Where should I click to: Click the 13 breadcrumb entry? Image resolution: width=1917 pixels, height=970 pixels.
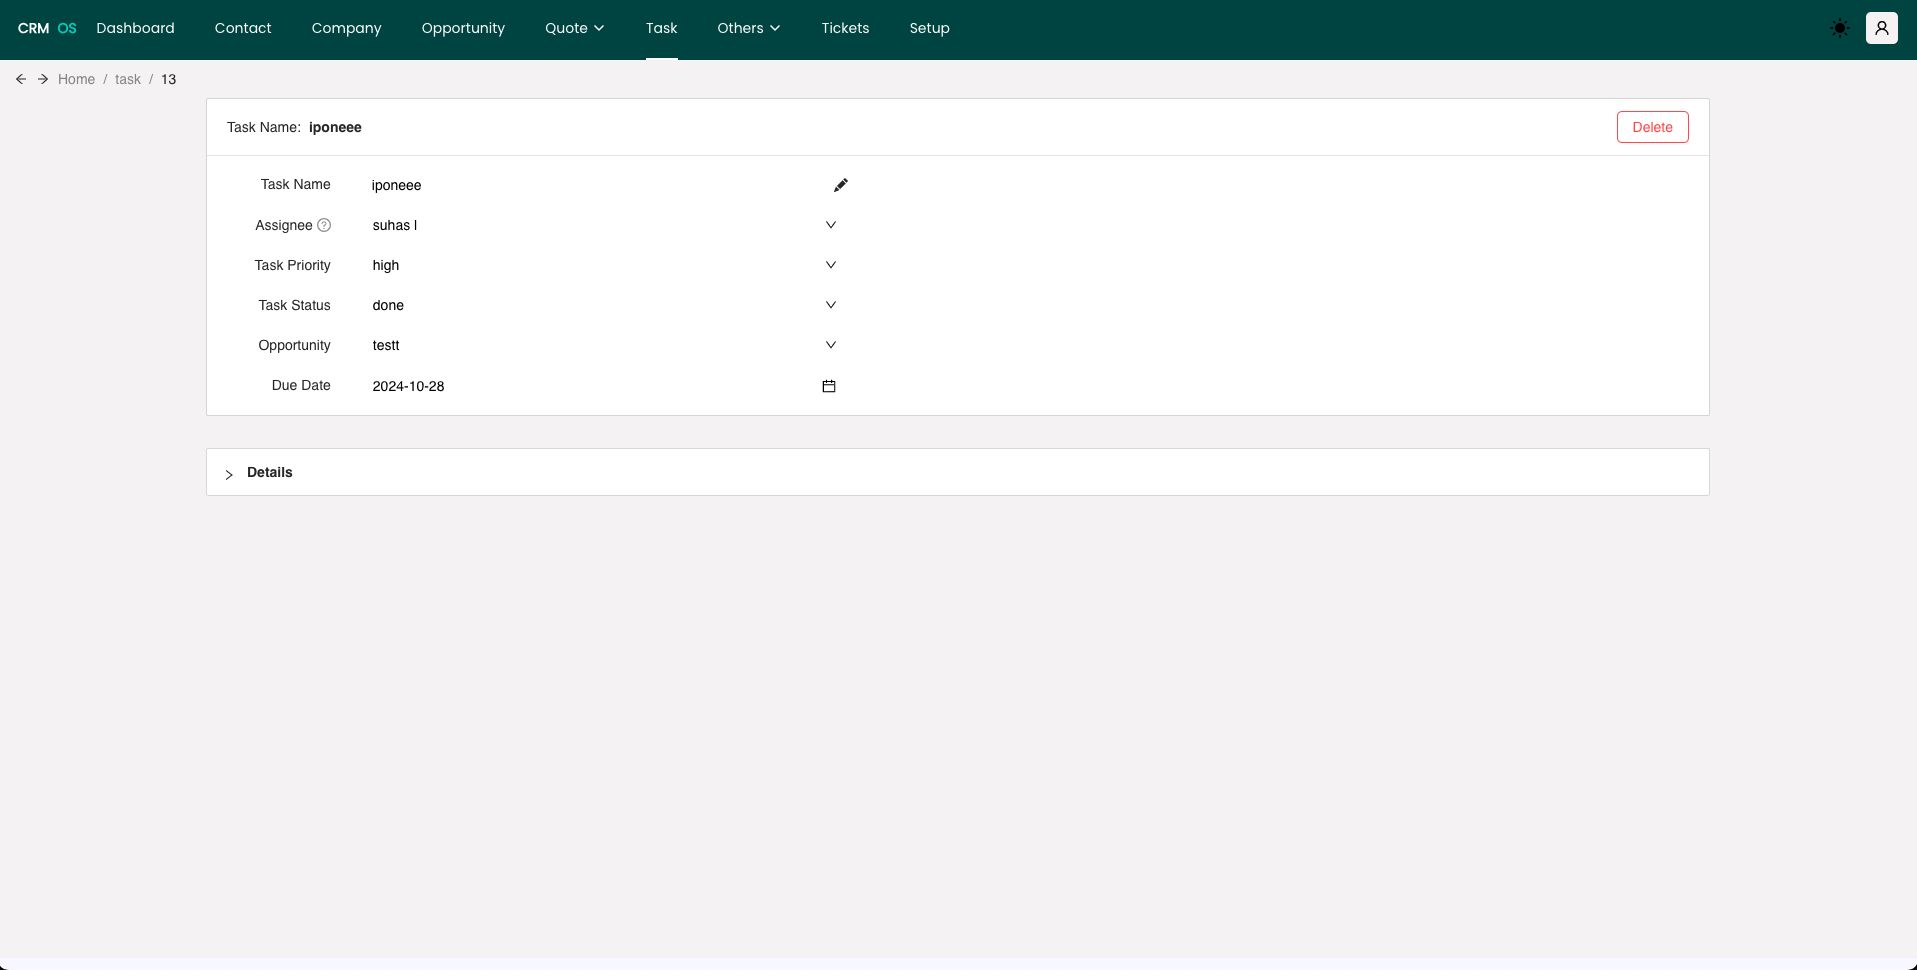(x=168, y=79)
